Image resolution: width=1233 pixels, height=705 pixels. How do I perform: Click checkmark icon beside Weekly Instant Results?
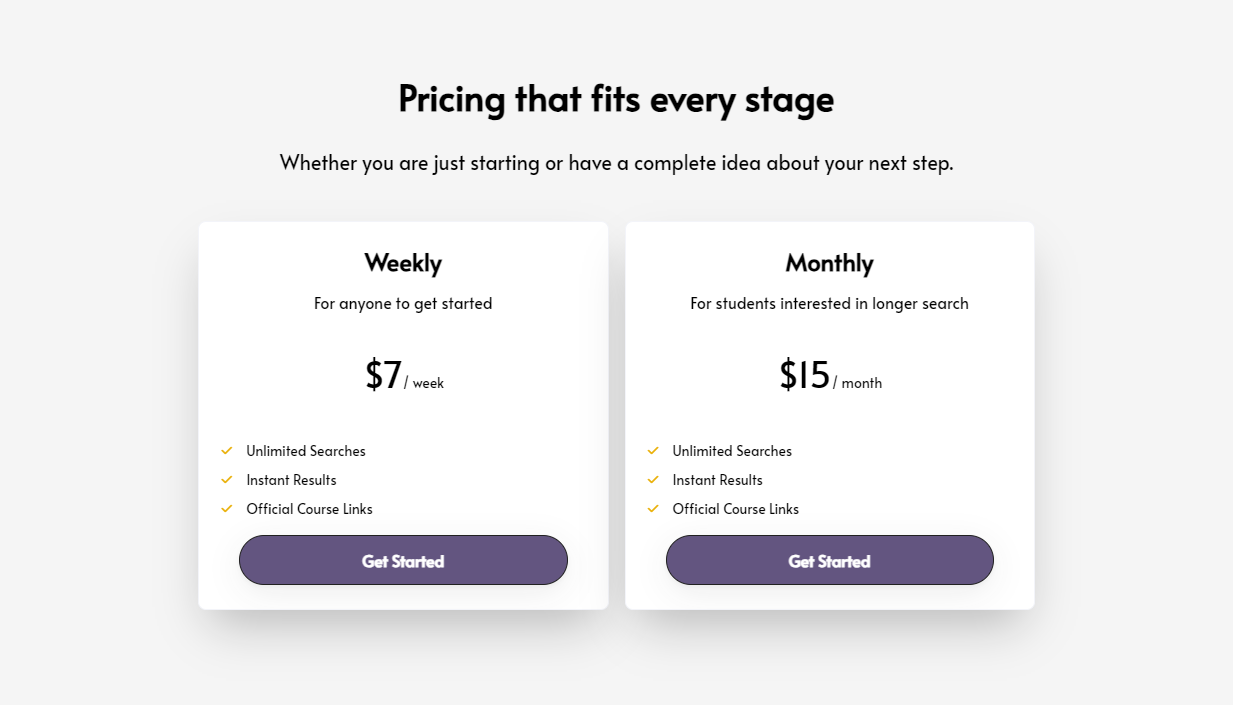coord(227,480)
